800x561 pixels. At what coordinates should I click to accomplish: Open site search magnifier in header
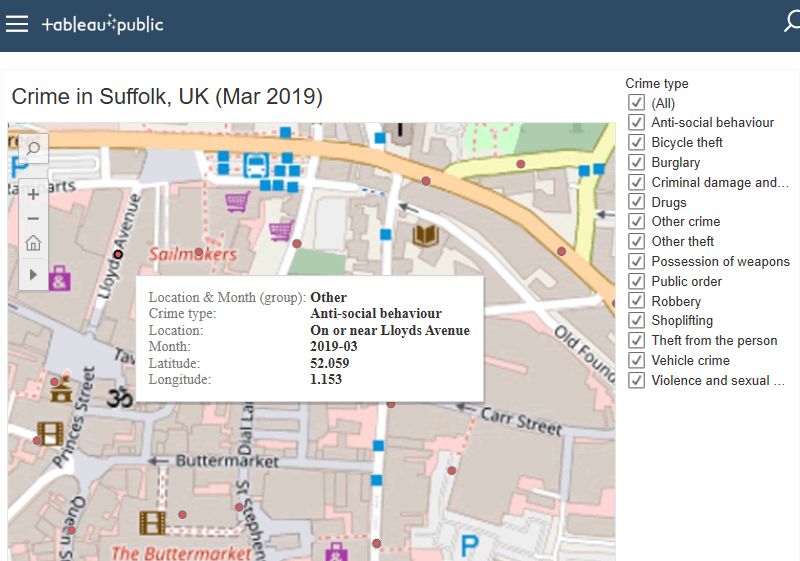point(791,22)
